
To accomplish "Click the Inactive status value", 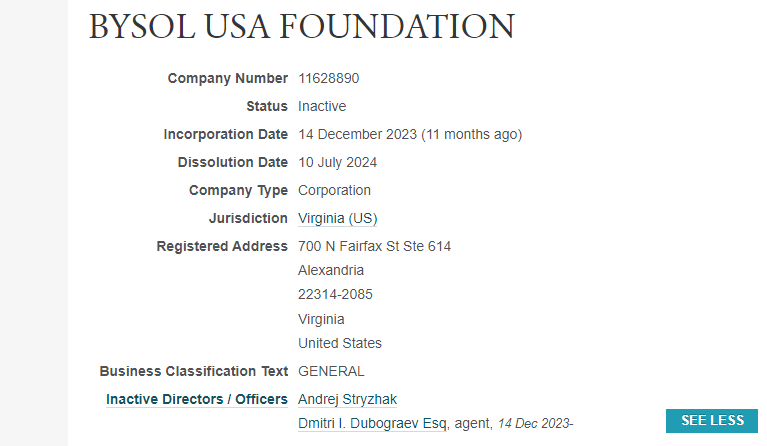I will point(322,106).
